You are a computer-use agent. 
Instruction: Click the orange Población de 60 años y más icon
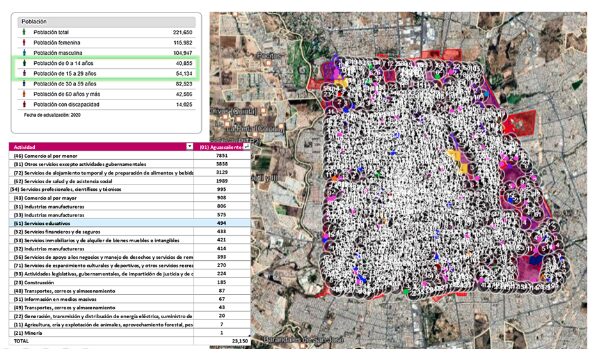(24, 94)
